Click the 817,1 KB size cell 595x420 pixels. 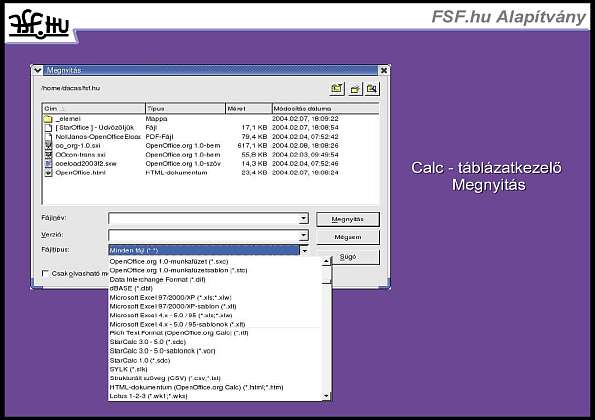coord(252,146)
